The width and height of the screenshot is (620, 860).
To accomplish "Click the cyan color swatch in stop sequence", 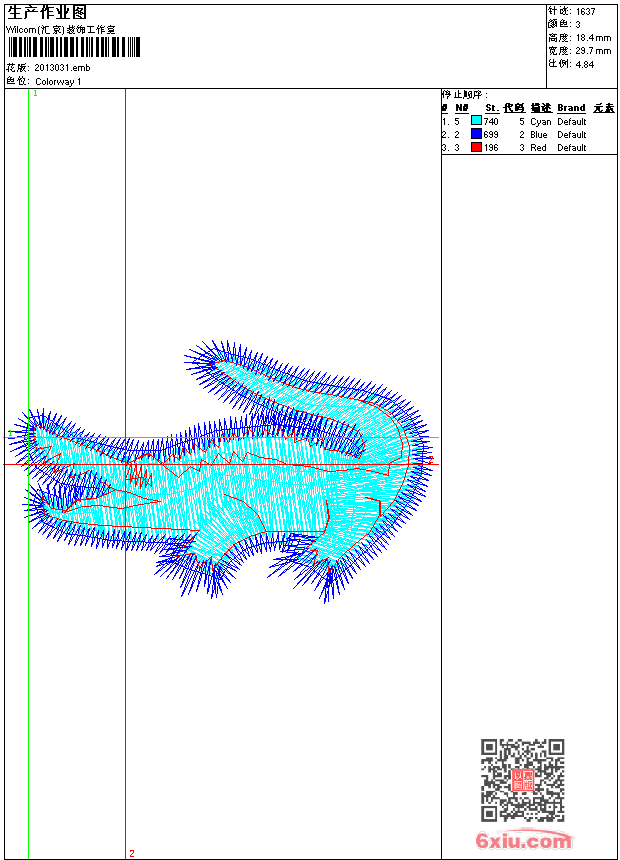I will tap(476, 121).
